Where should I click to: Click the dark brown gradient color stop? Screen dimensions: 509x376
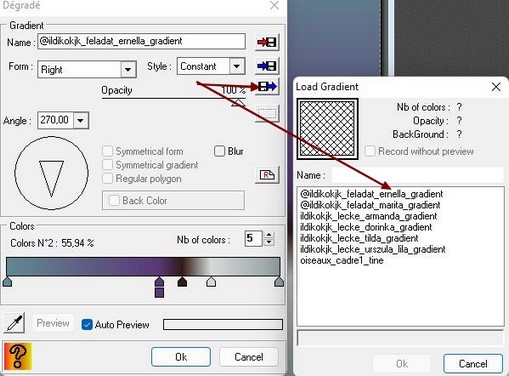[x=182, y=282]
